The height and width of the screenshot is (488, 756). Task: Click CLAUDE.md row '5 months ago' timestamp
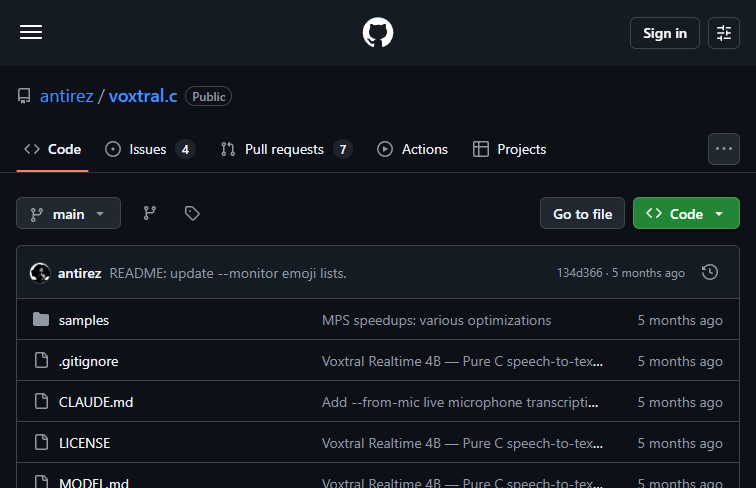(680, 402)
